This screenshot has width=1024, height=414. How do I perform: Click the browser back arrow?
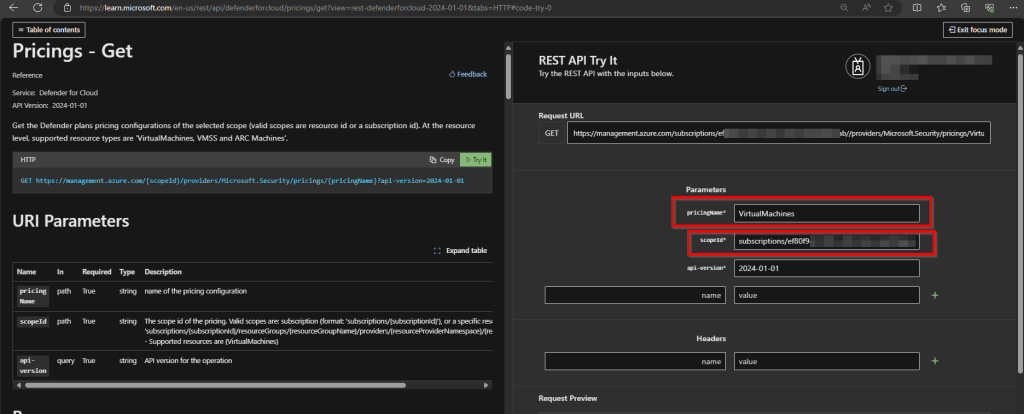pos(12,7)
